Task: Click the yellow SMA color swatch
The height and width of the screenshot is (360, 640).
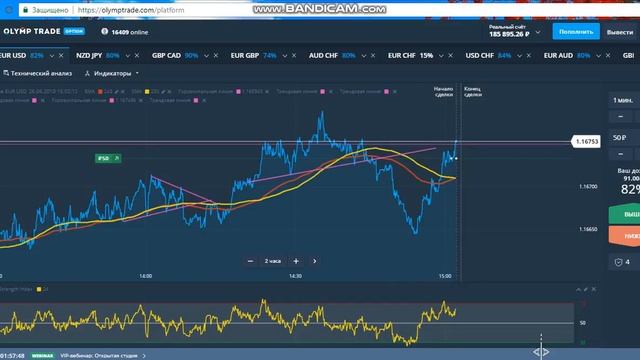Action: pos(147,92)
